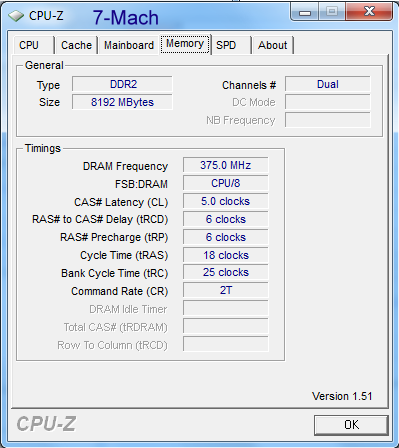
Task: Select the memory Type field showing DDR2
Action: pyautogui.click(x=122, y=84)
